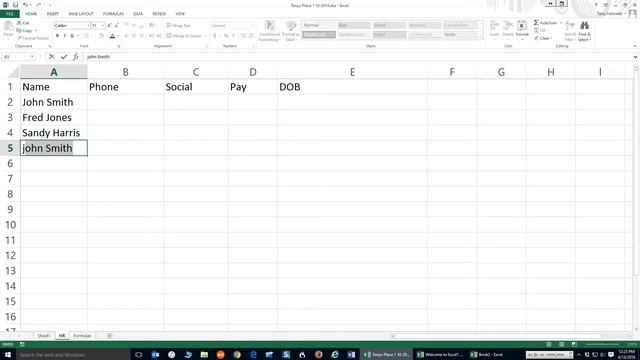The width and height of the screenshot is (640, 360).
Task: Switch to the INSERT tab
Action: [53, 14]
